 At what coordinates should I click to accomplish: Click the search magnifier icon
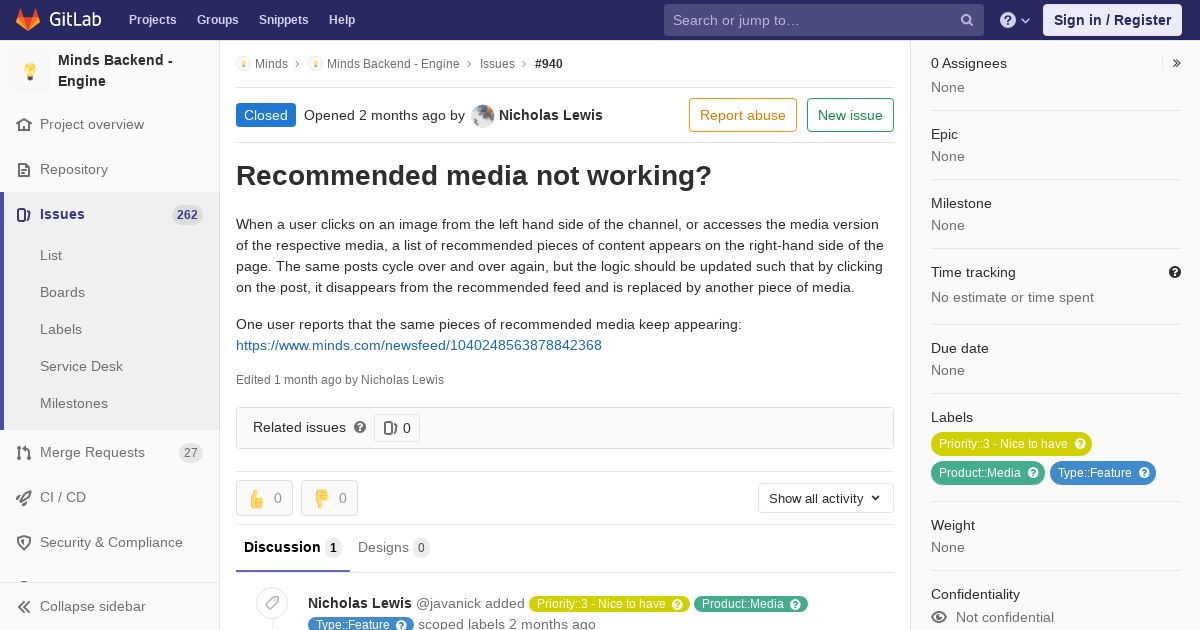point(967,20)
